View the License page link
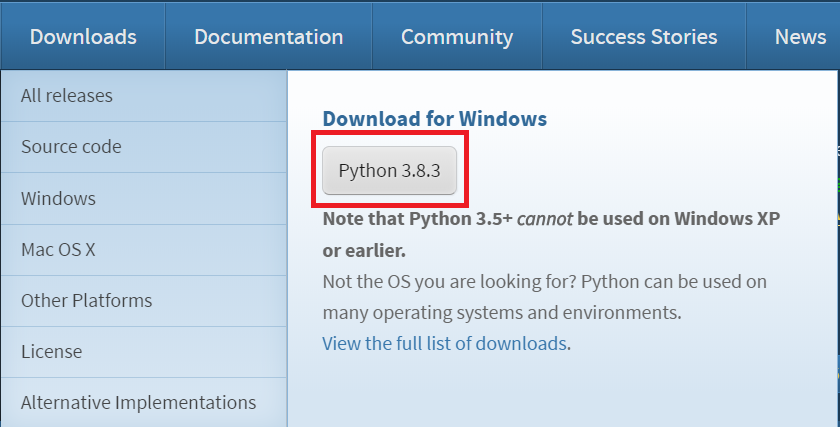 tap(51, 352)
